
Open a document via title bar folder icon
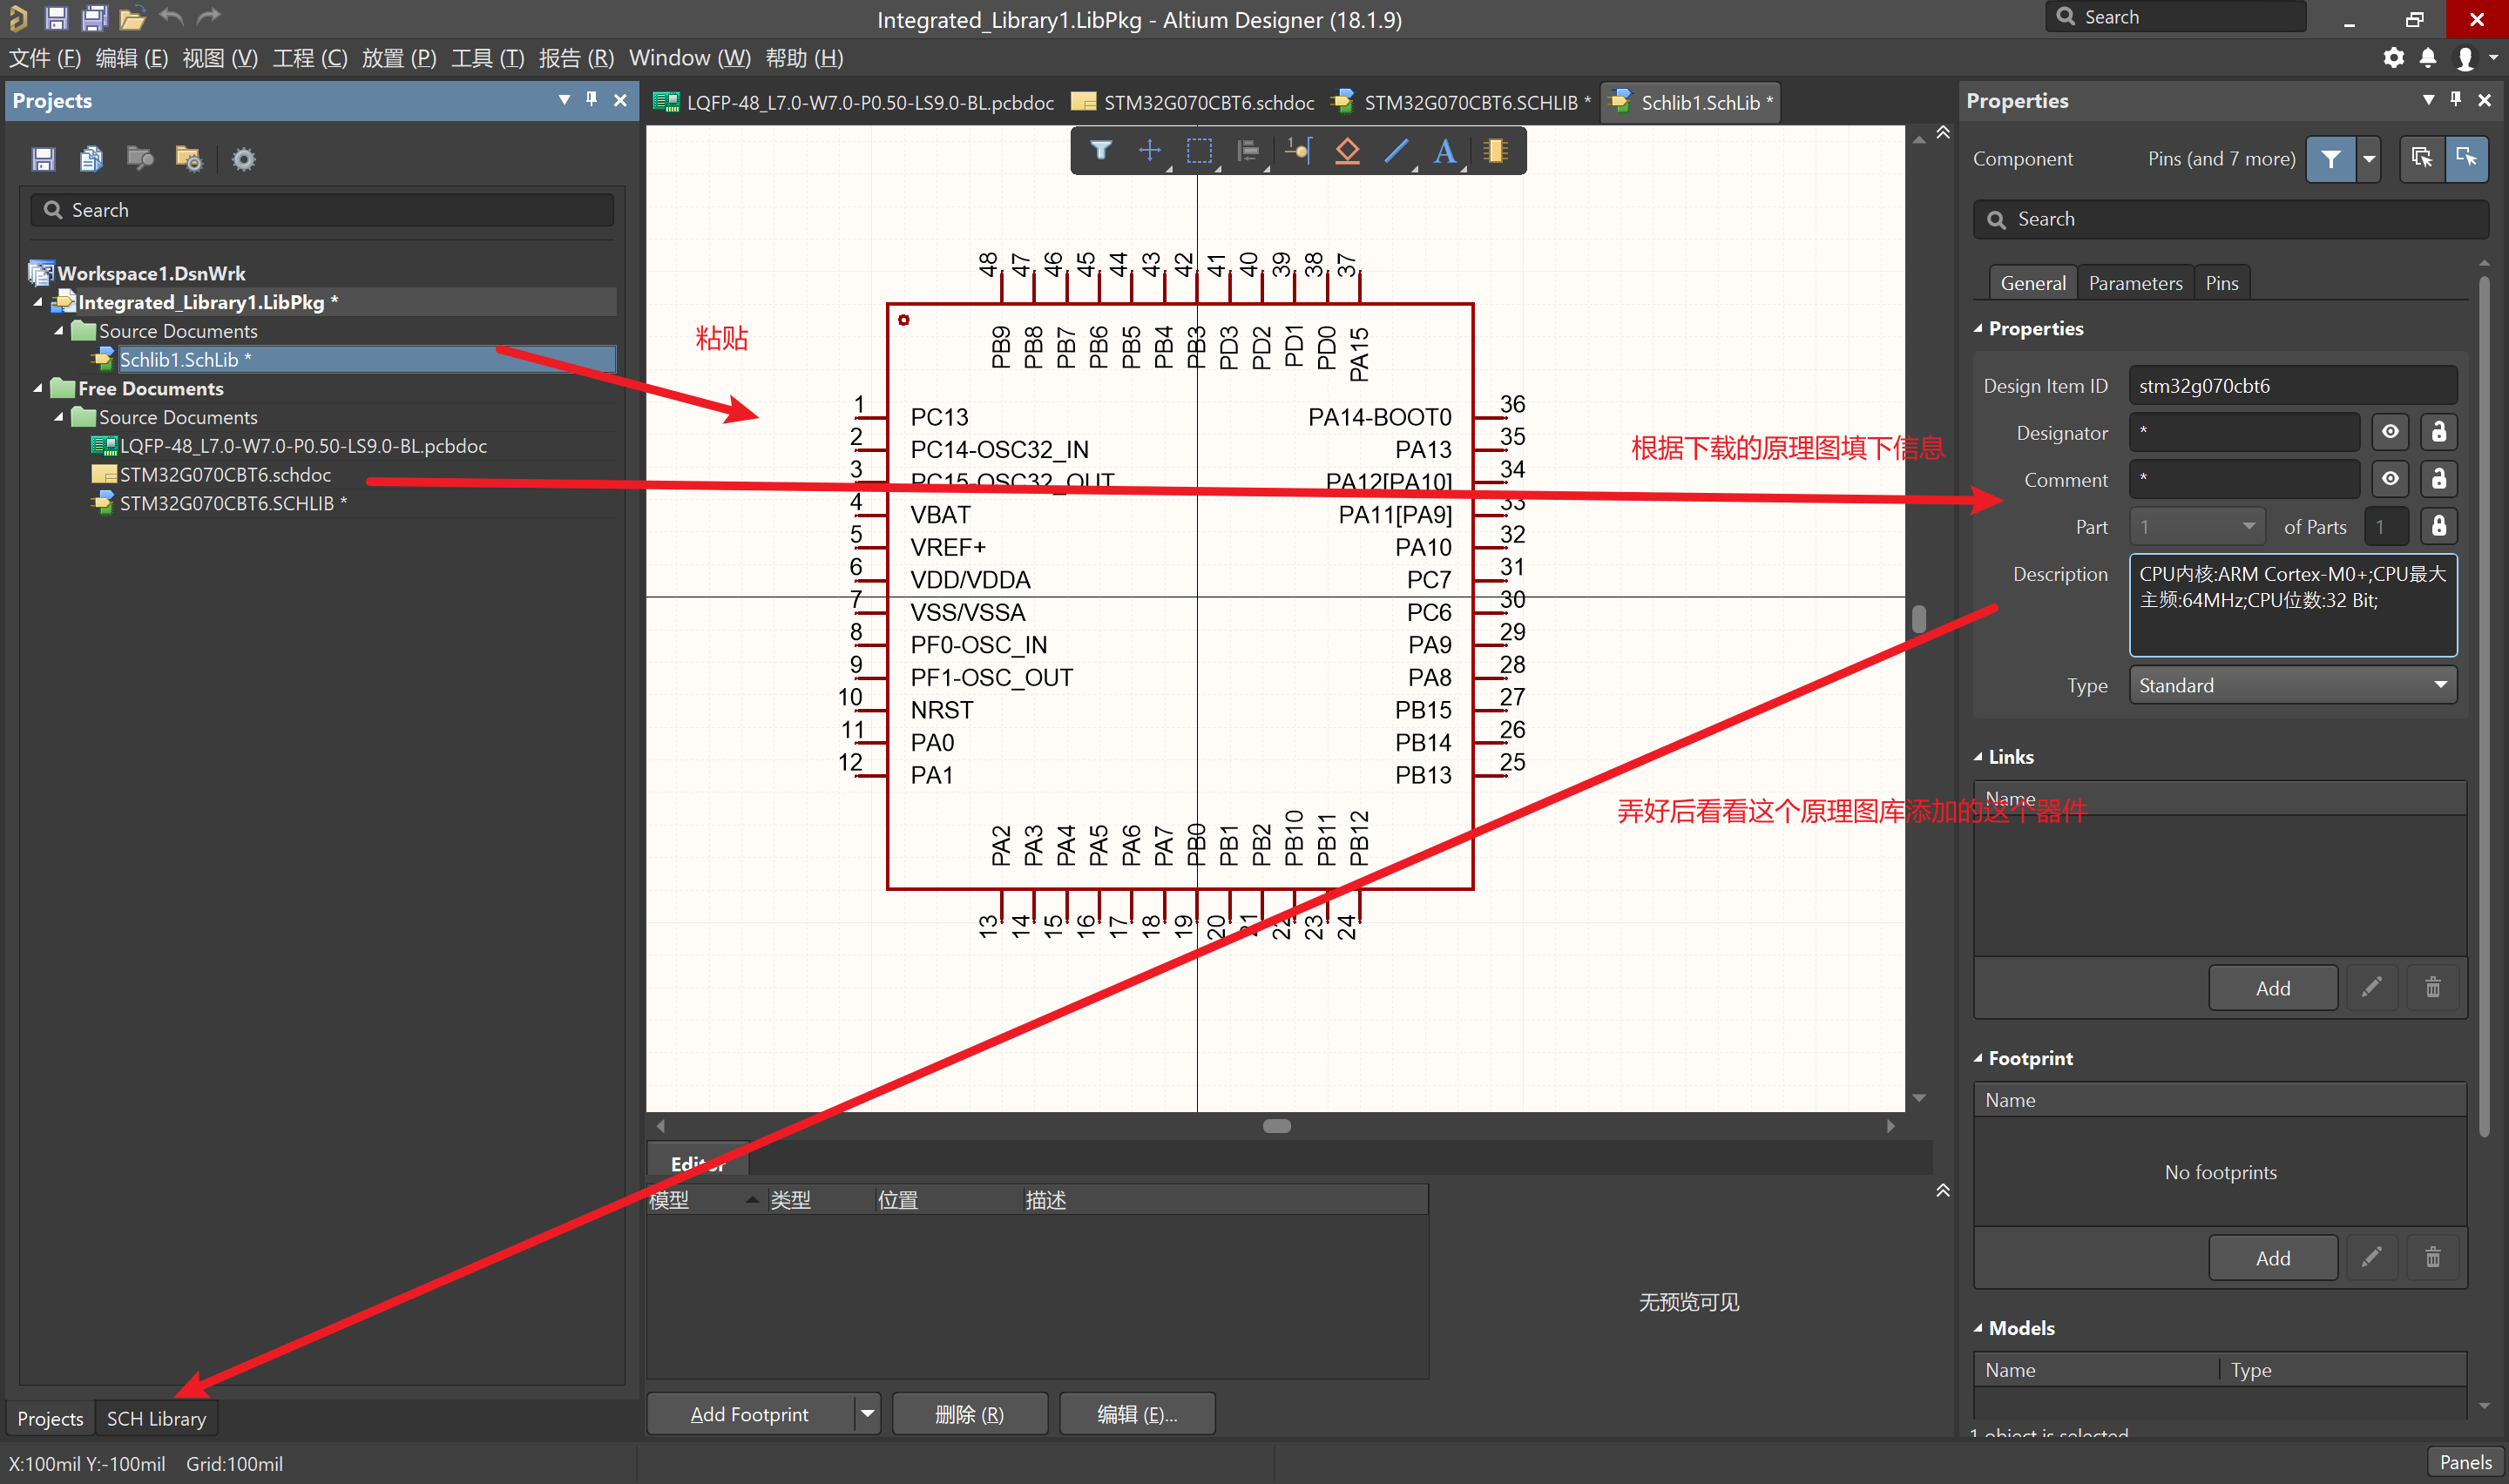coord(132,18)
